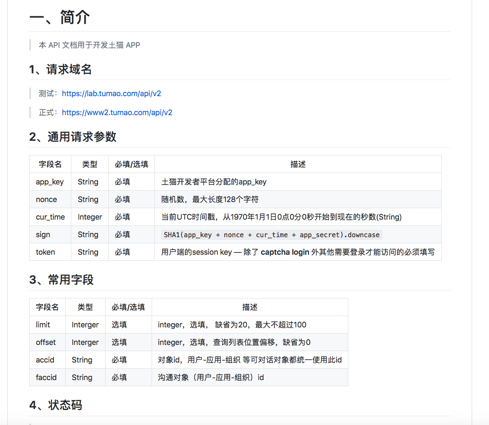Viewport: 489px width, 425px height.
Task: Select the app_key field name cell
Action: [x=50, y=182]
